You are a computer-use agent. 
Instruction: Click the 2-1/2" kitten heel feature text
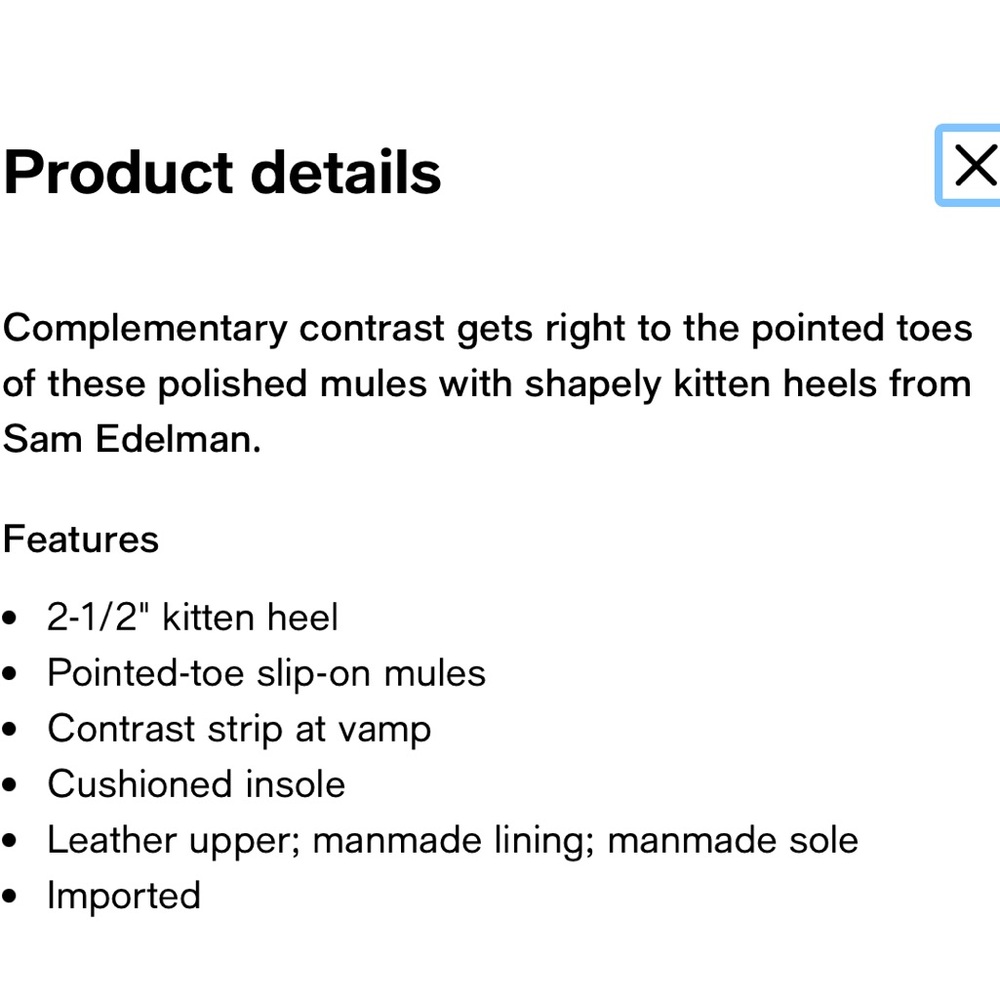pos(193,617)
